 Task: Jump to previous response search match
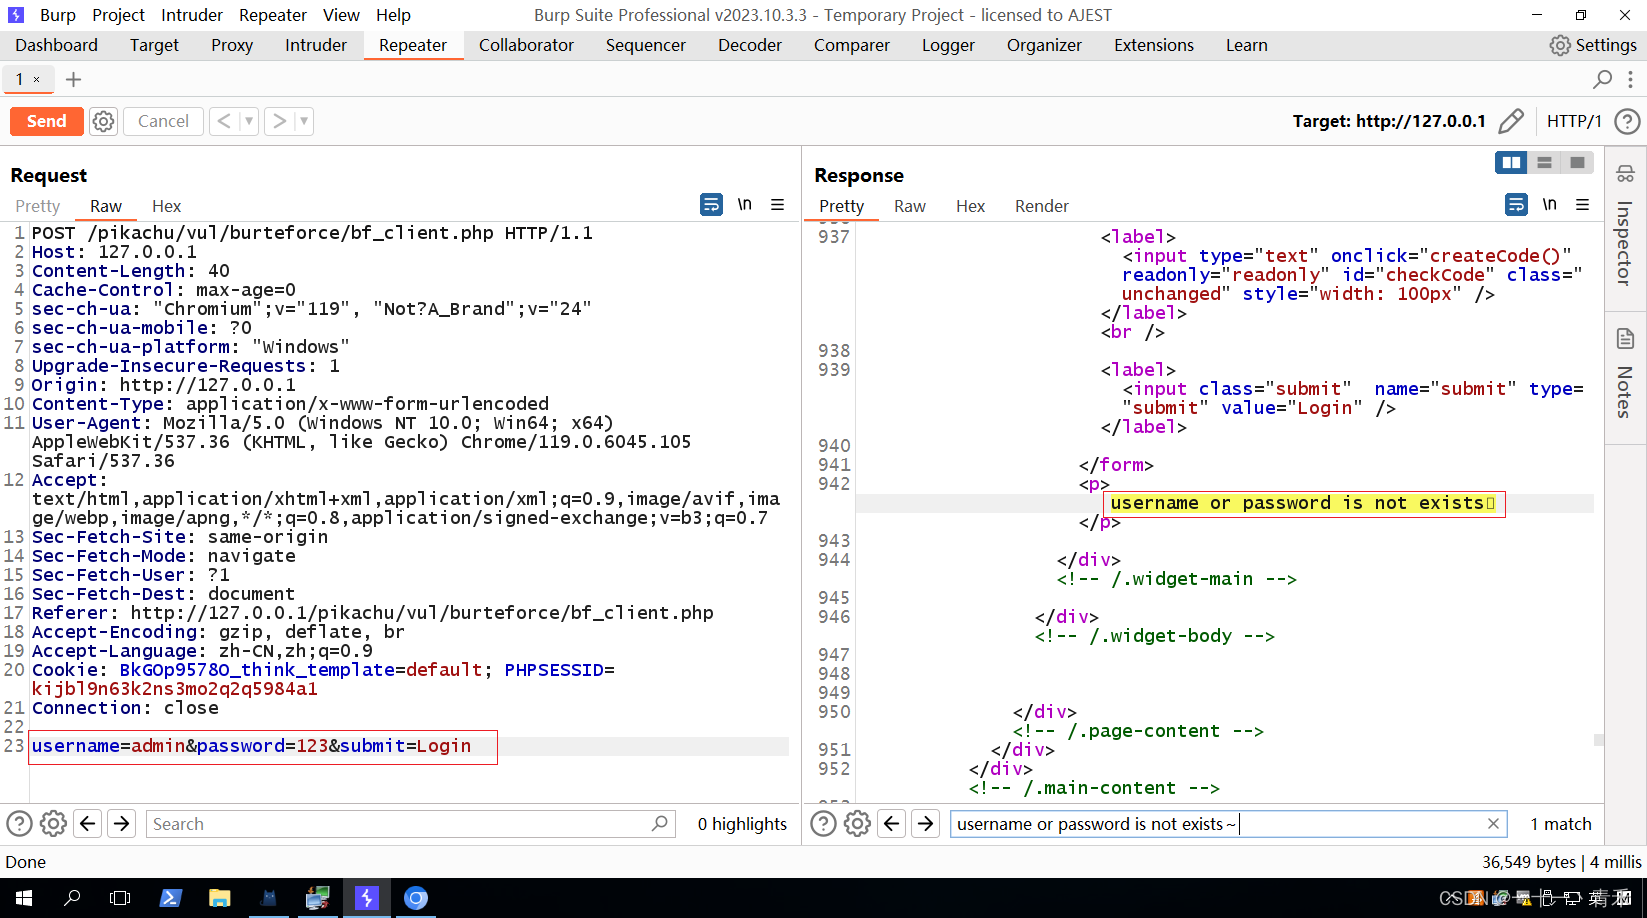(892, 824)
